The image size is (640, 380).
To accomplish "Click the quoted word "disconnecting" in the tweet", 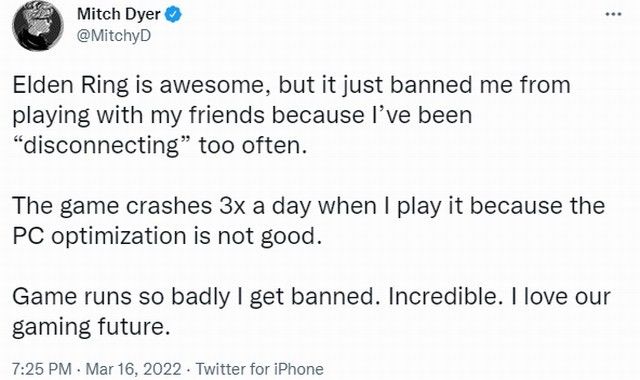I will point(102,146).
